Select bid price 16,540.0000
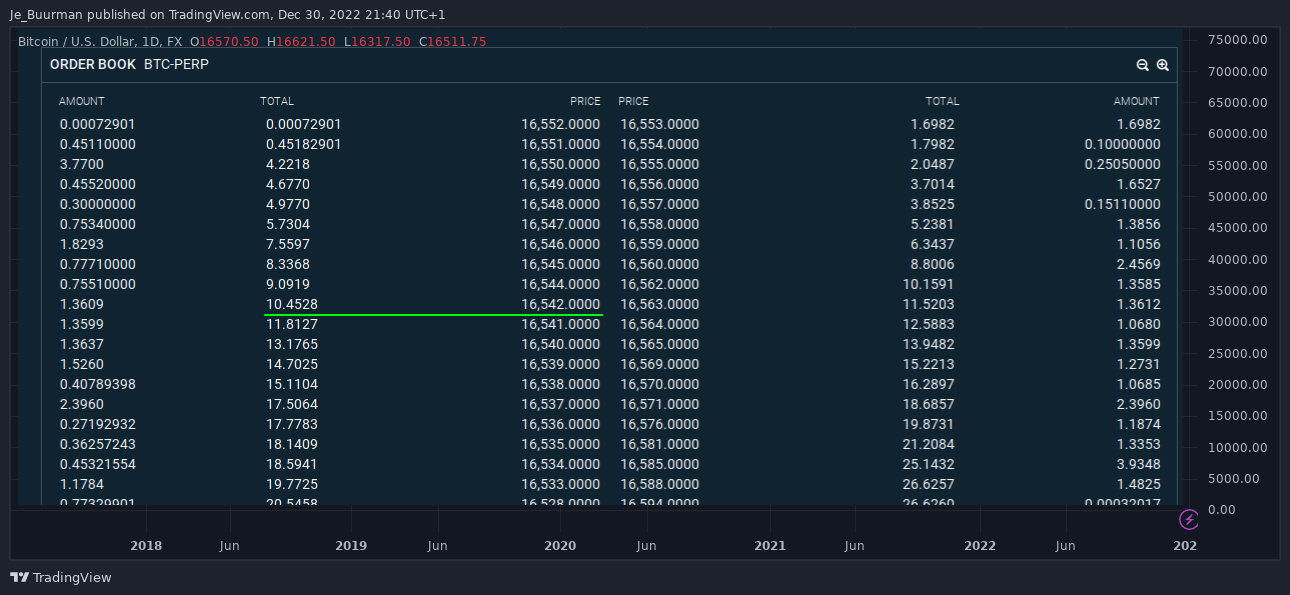Image resolution: width=1290 pixels, height=595 pixels. 561,344
